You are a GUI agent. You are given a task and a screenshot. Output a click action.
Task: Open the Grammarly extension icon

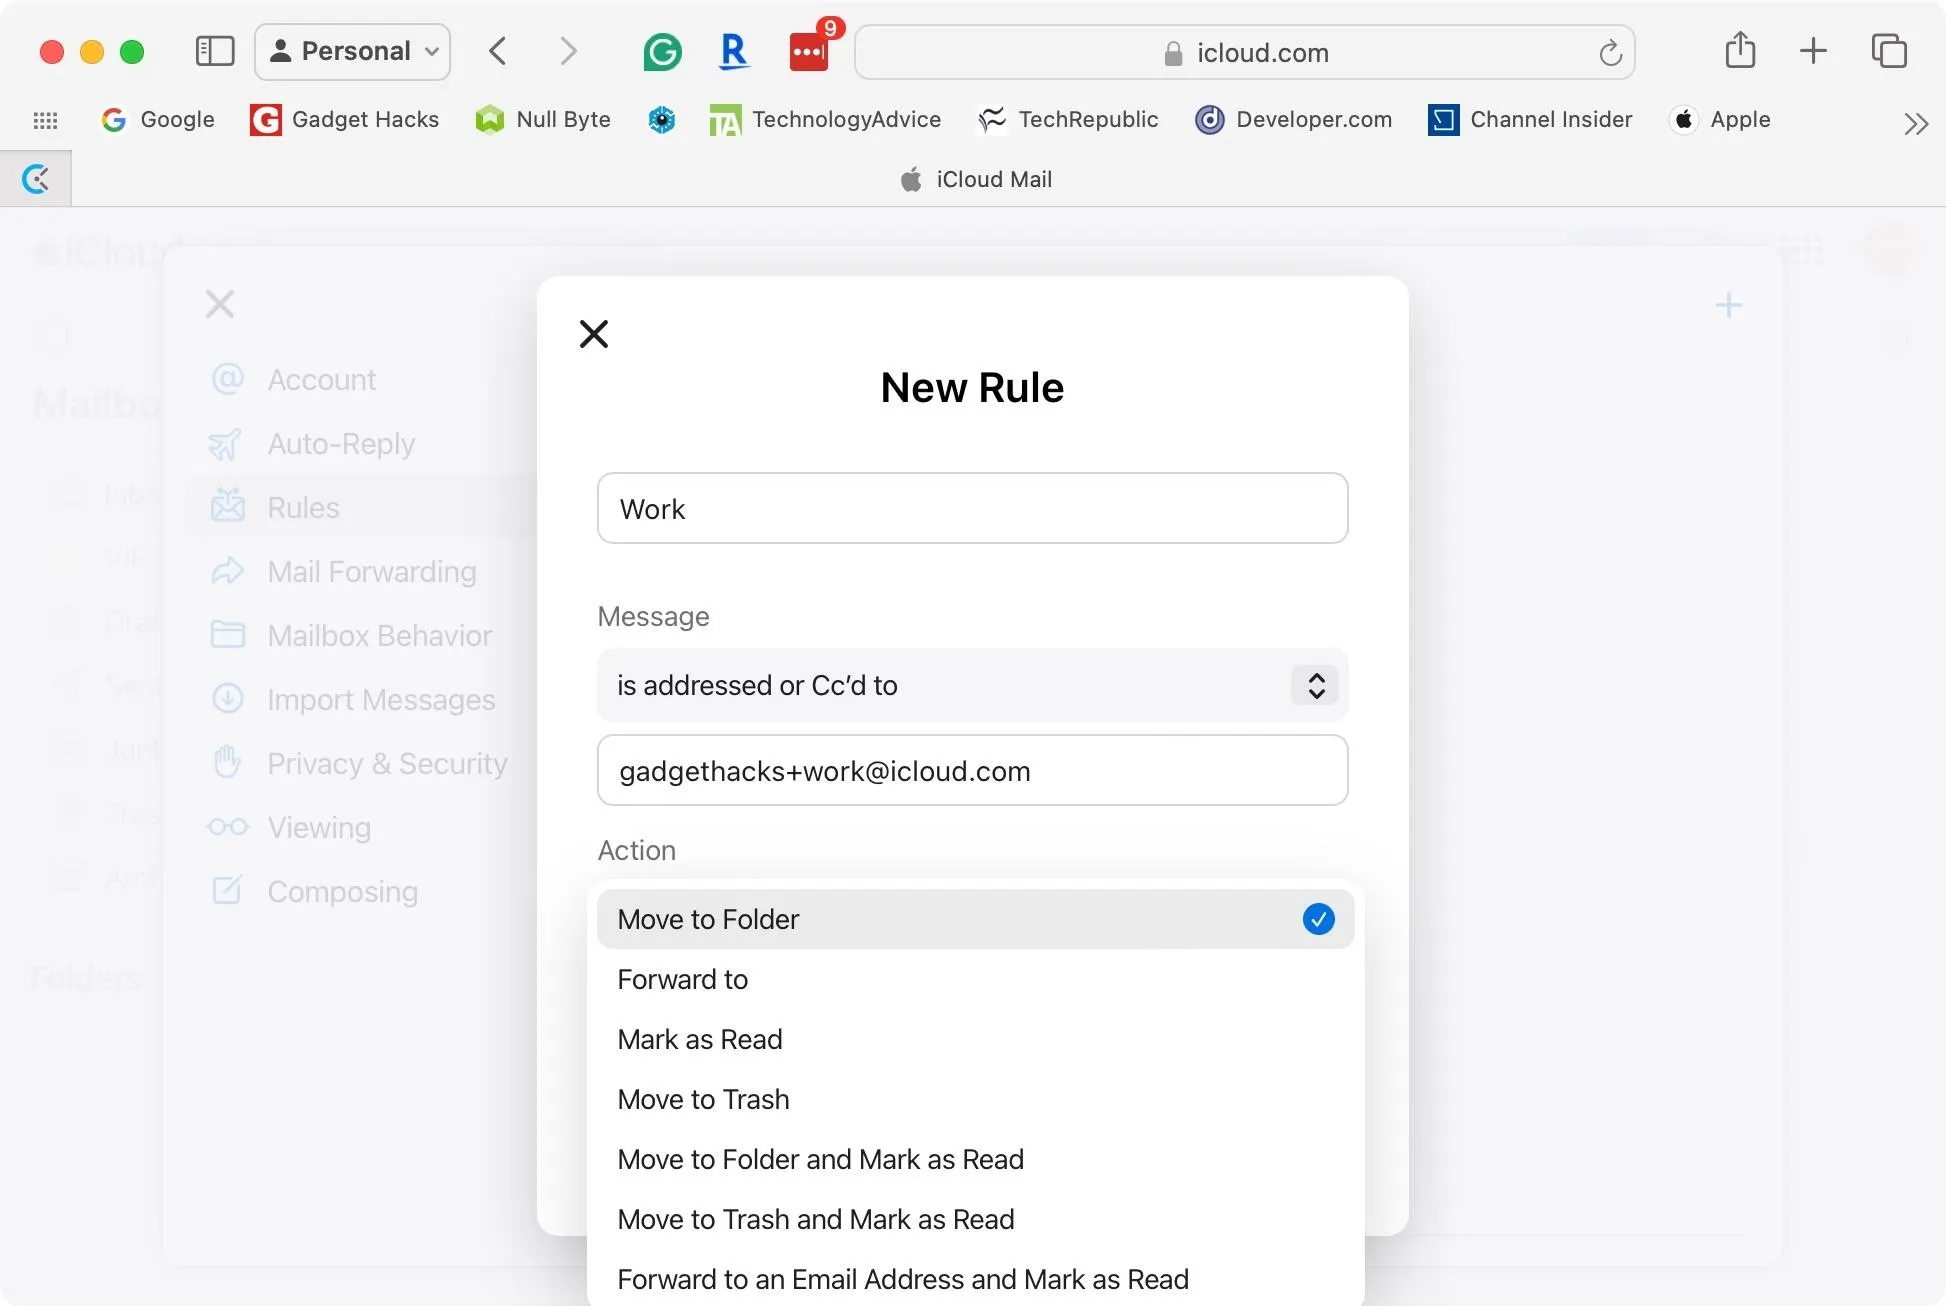coord(662,51)
